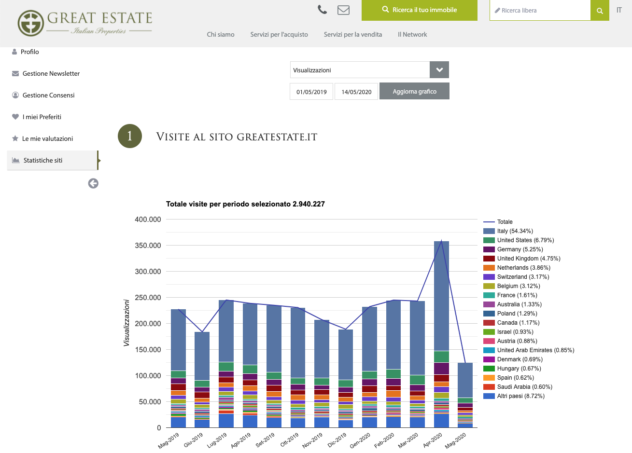This screenshot has width=632, height=453.
Task: Click Ricerca il tuo immobile button
Action: (420, 10)
